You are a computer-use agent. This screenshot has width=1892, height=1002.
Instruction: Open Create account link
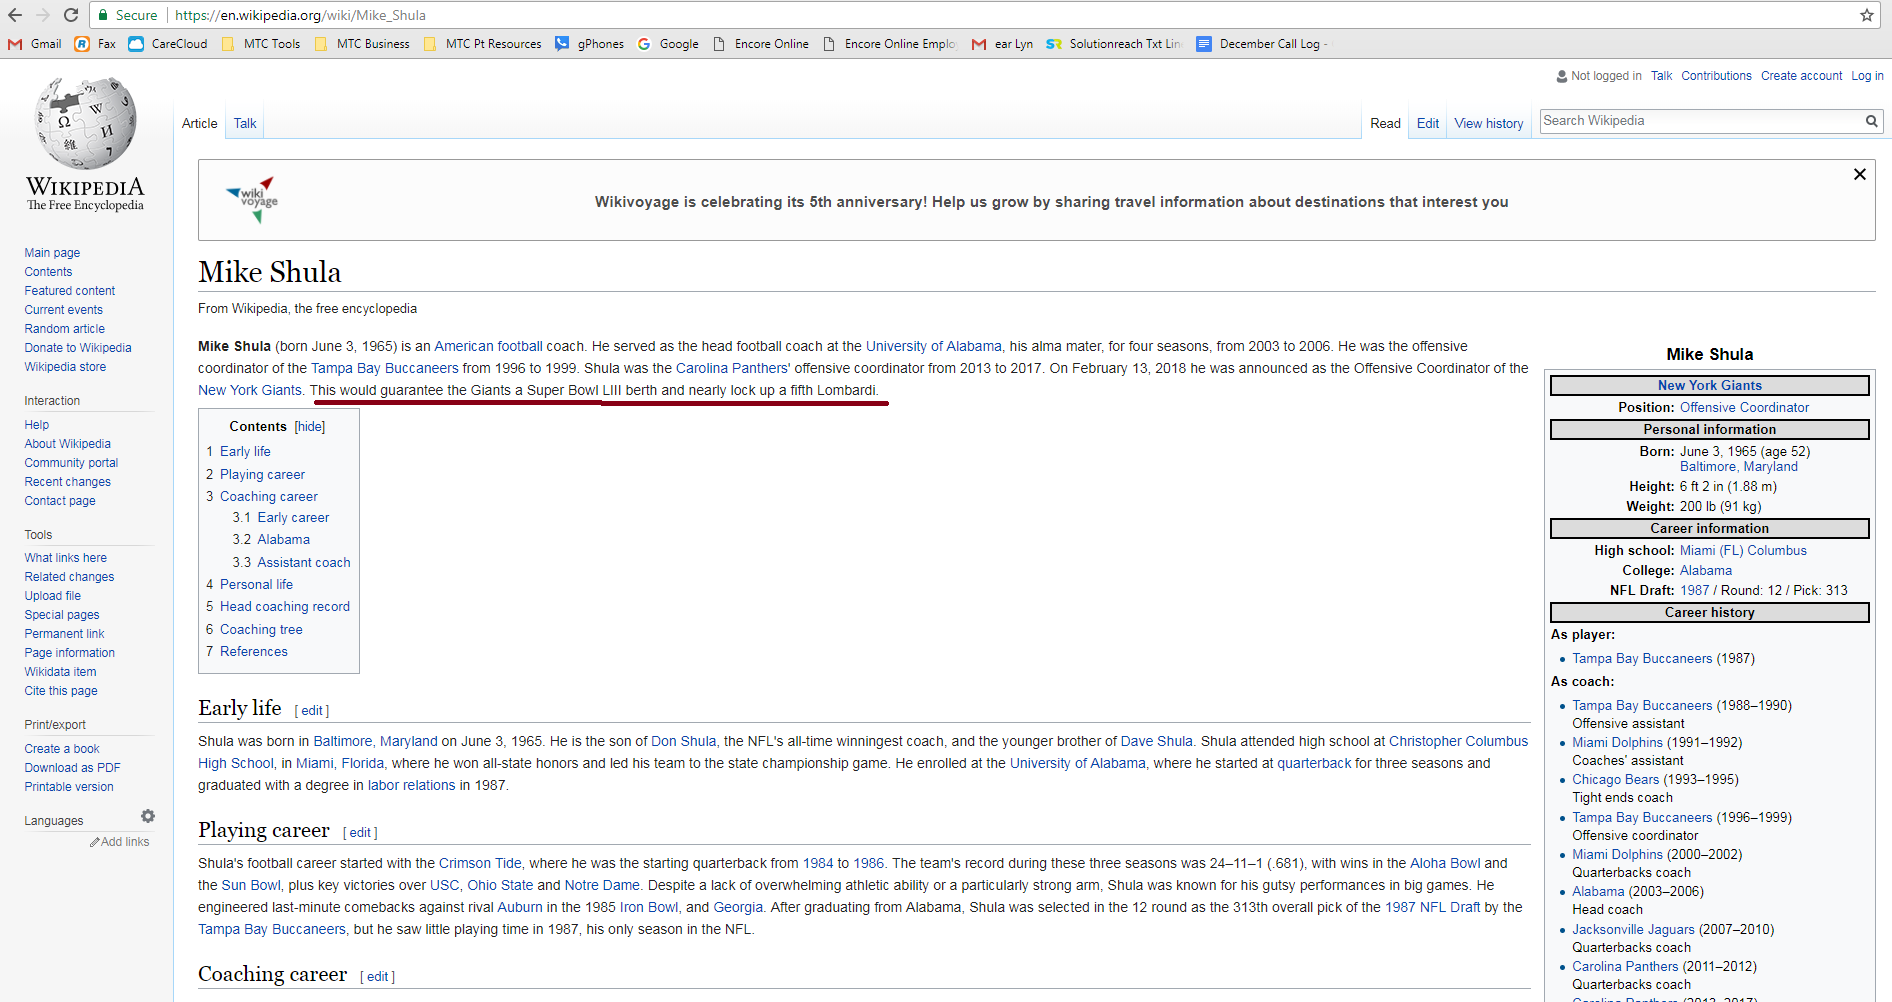(1801, 76)
